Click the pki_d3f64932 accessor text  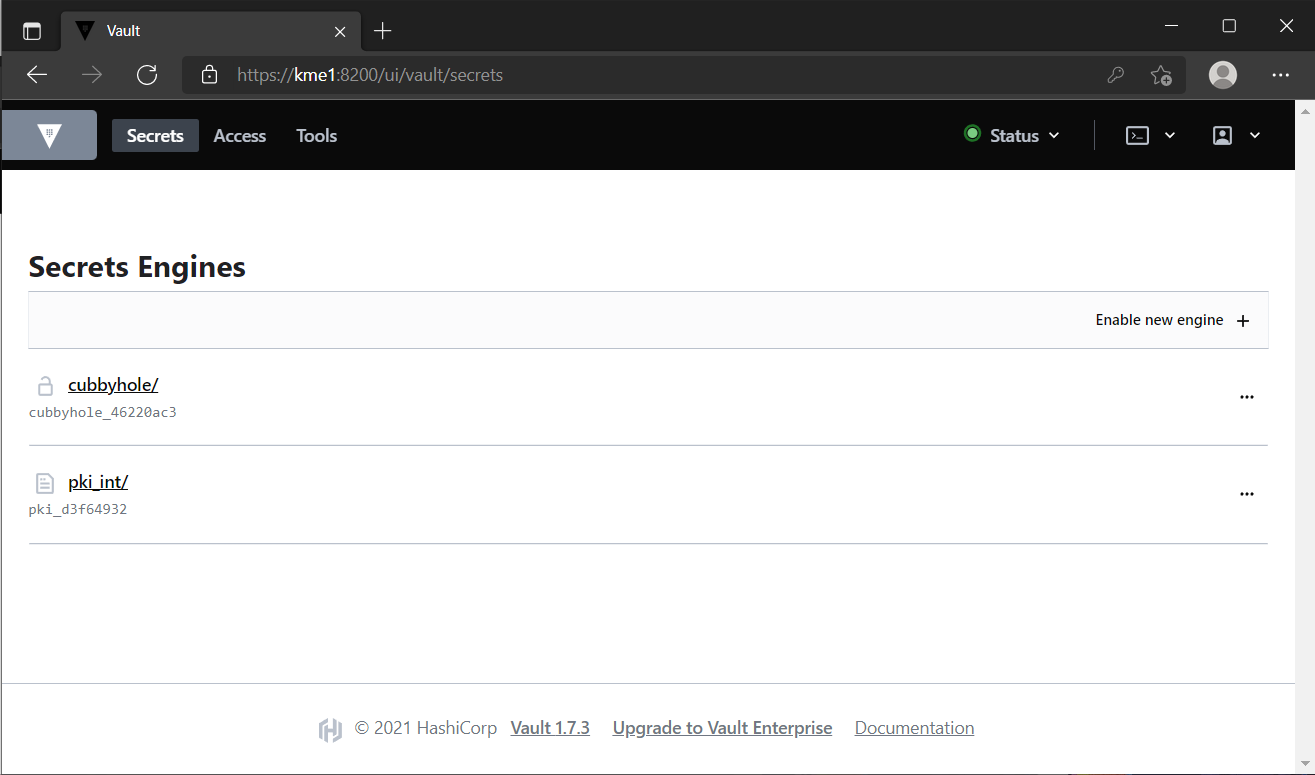[78, 509]
